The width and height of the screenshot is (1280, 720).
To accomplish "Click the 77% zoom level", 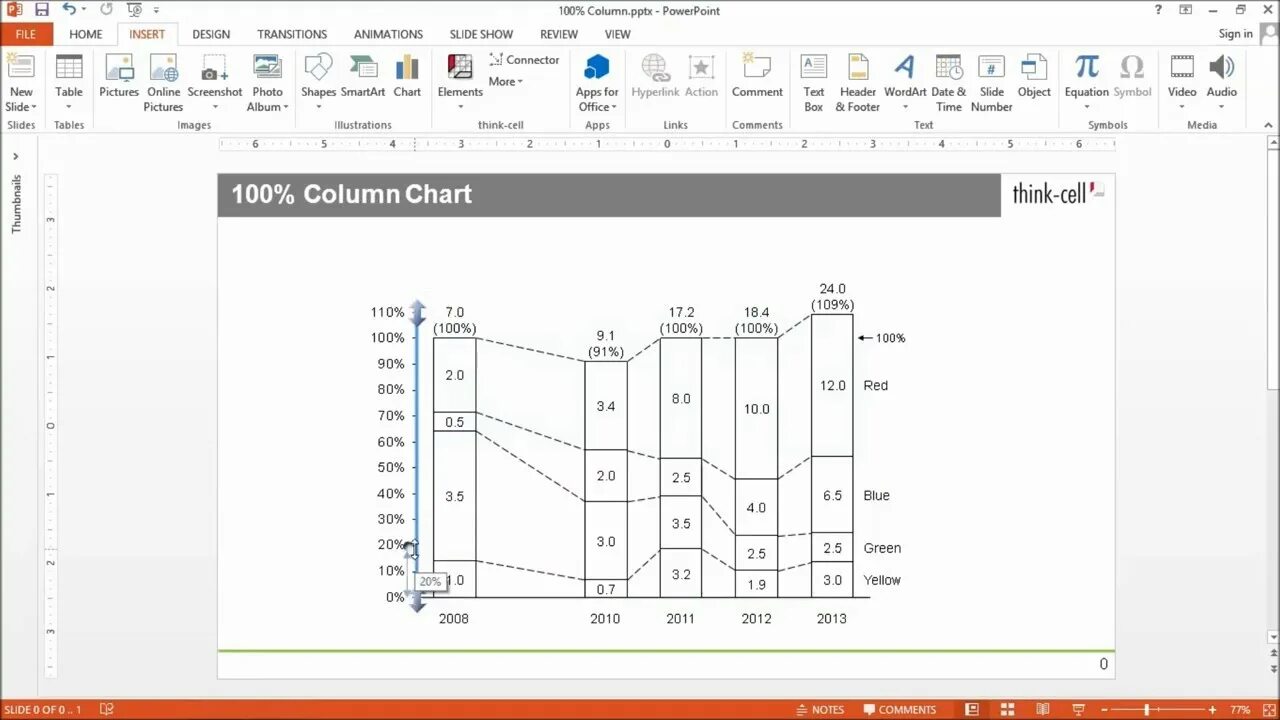I will pyautogui.click(x=1240, y=710).
